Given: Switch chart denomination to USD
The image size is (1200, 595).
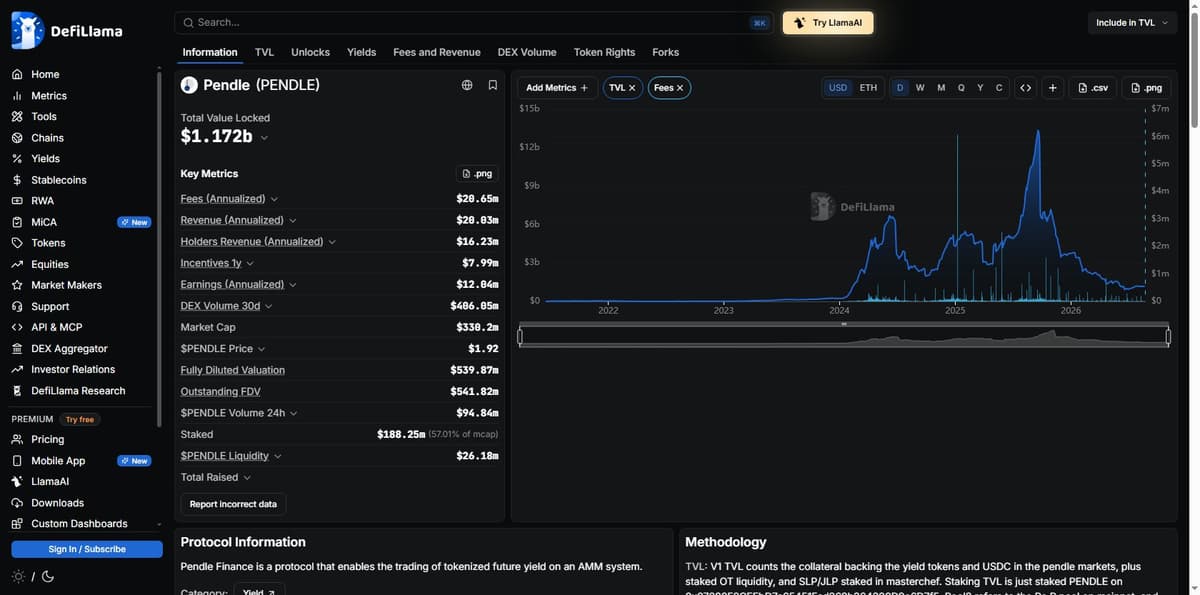Looking at the screenshot, I should (838, 88).
